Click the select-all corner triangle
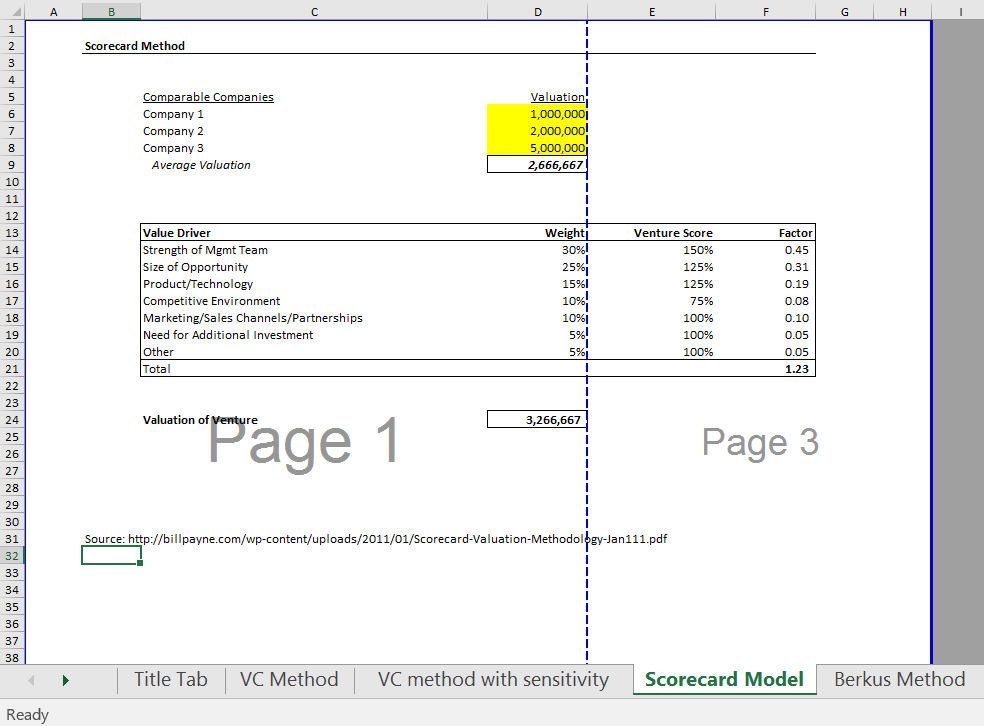984x726 pixels. click(x=16, y=12)
